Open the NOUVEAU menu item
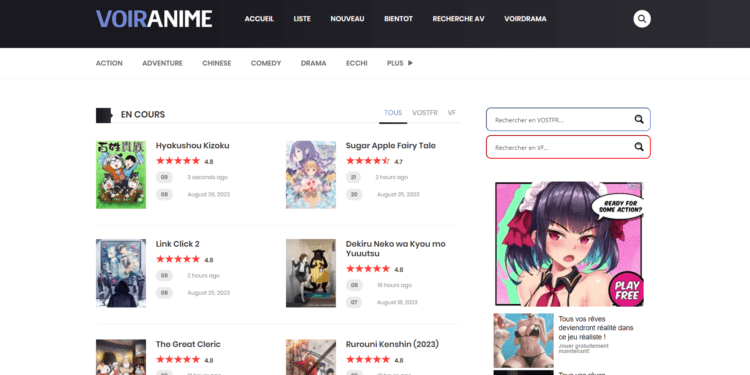 (347, 19)
